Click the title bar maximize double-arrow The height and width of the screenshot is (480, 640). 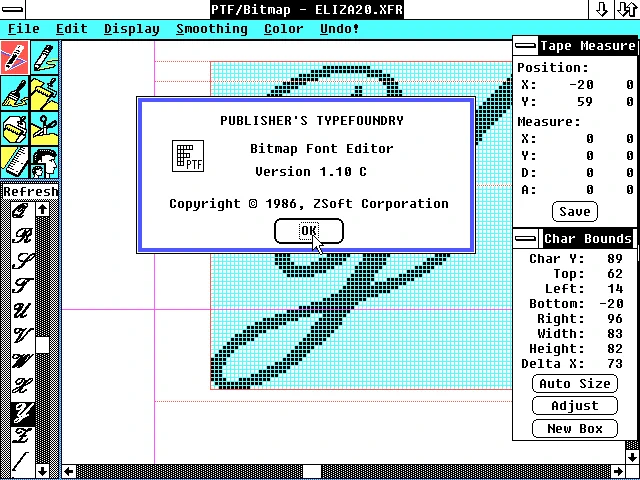627,9
